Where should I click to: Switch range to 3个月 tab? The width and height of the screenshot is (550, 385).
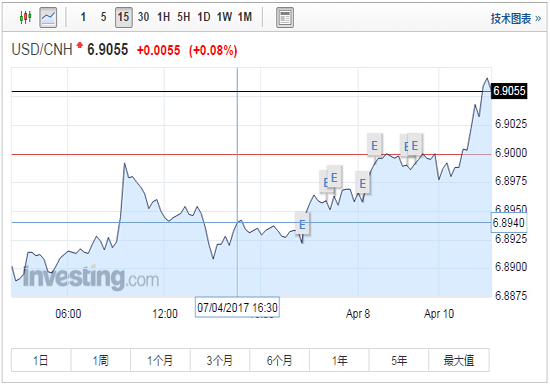220,360
